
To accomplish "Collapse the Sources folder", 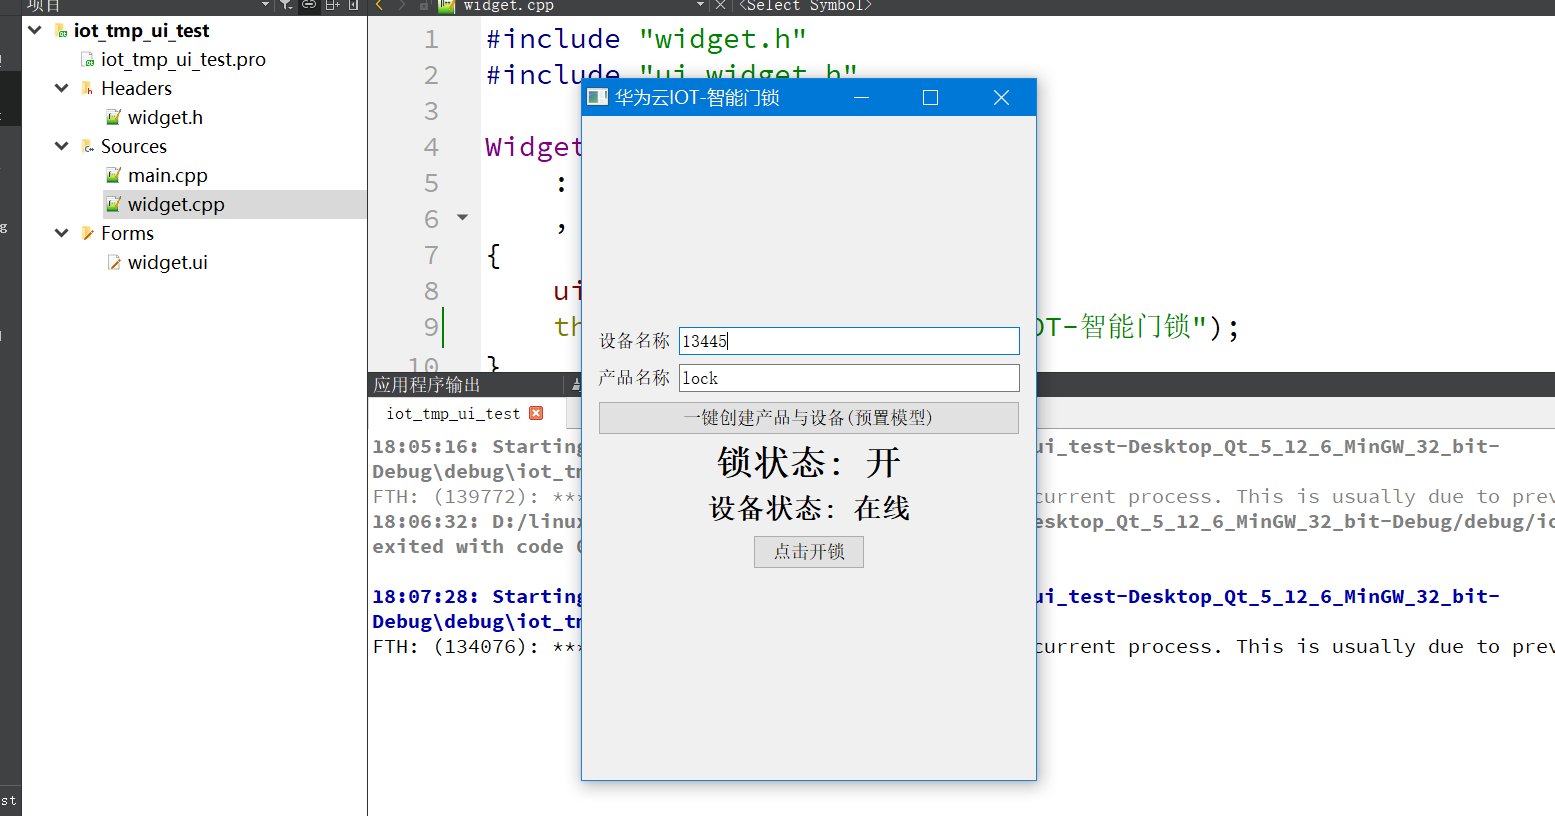I will pos(62,146).
